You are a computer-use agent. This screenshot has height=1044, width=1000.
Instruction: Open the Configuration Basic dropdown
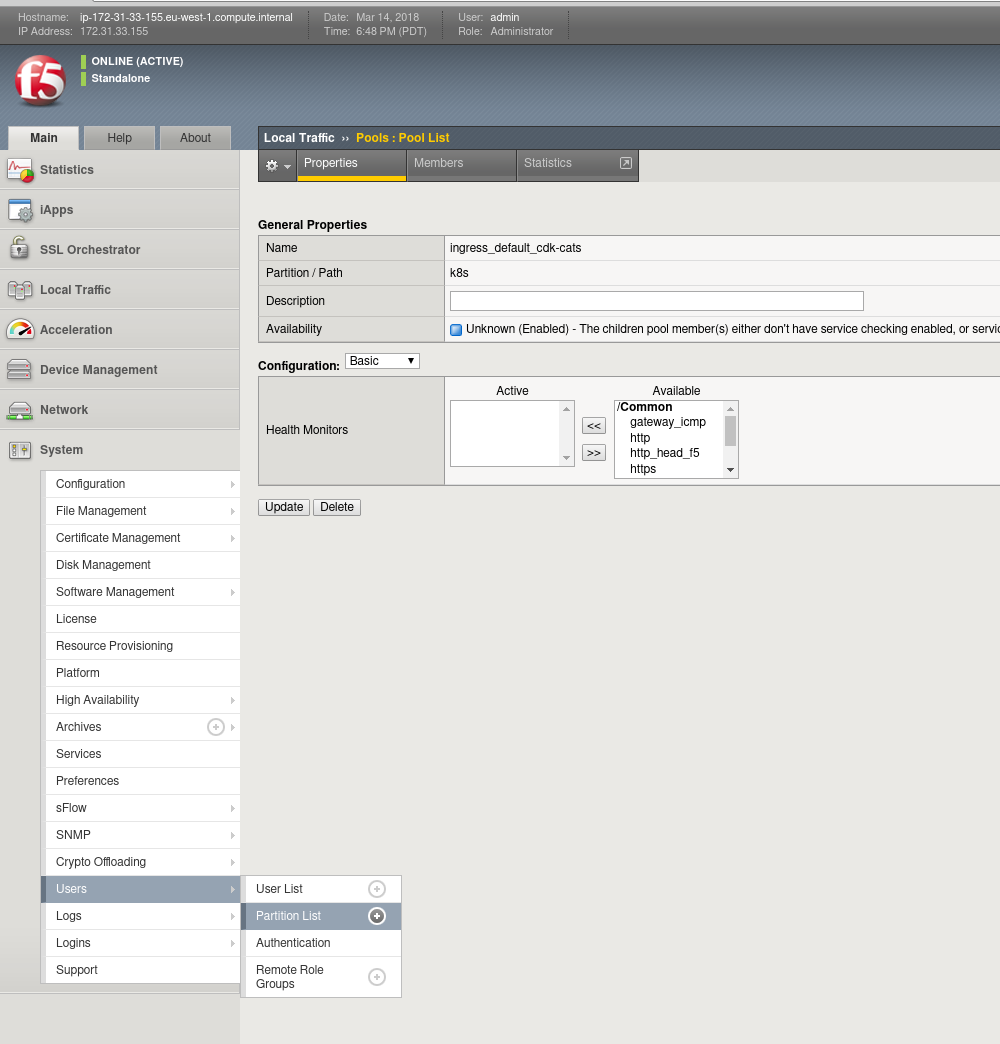pos(382,361)
